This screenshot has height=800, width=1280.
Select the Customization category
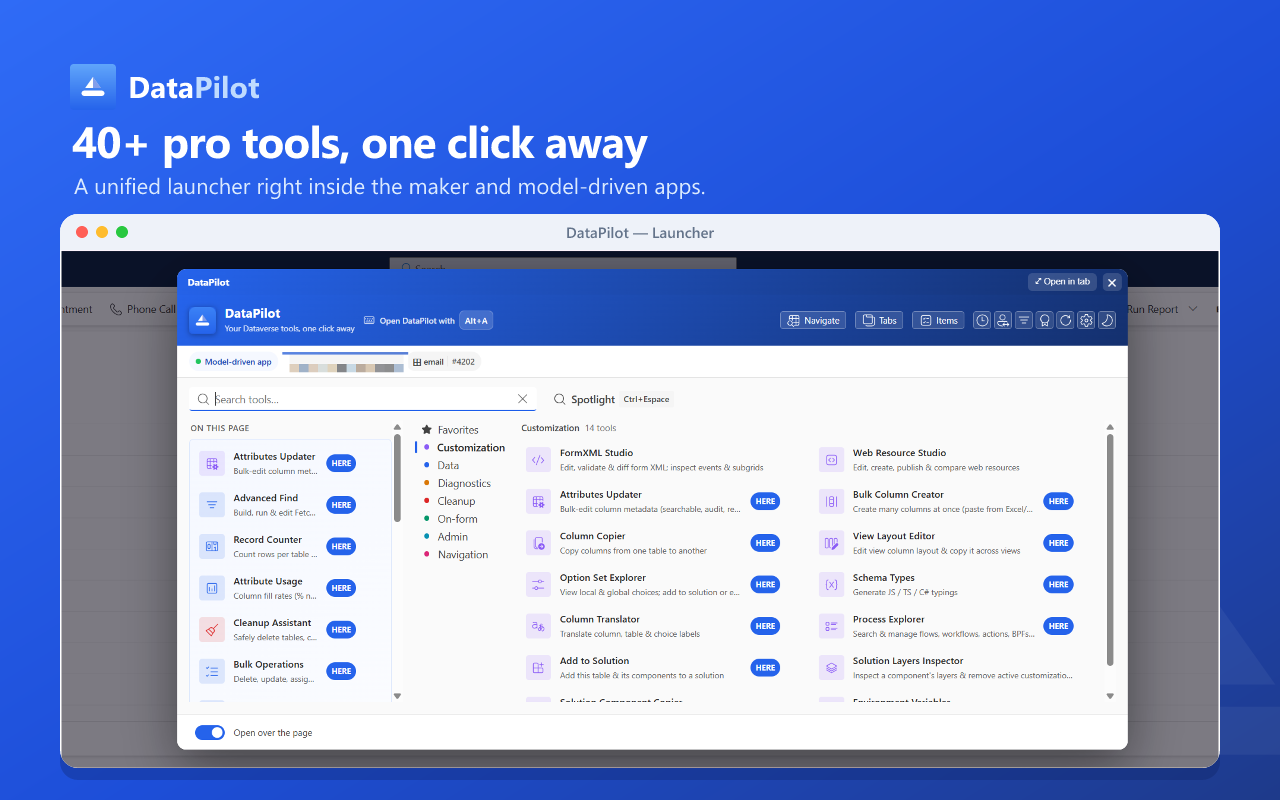tap(465, 448)
